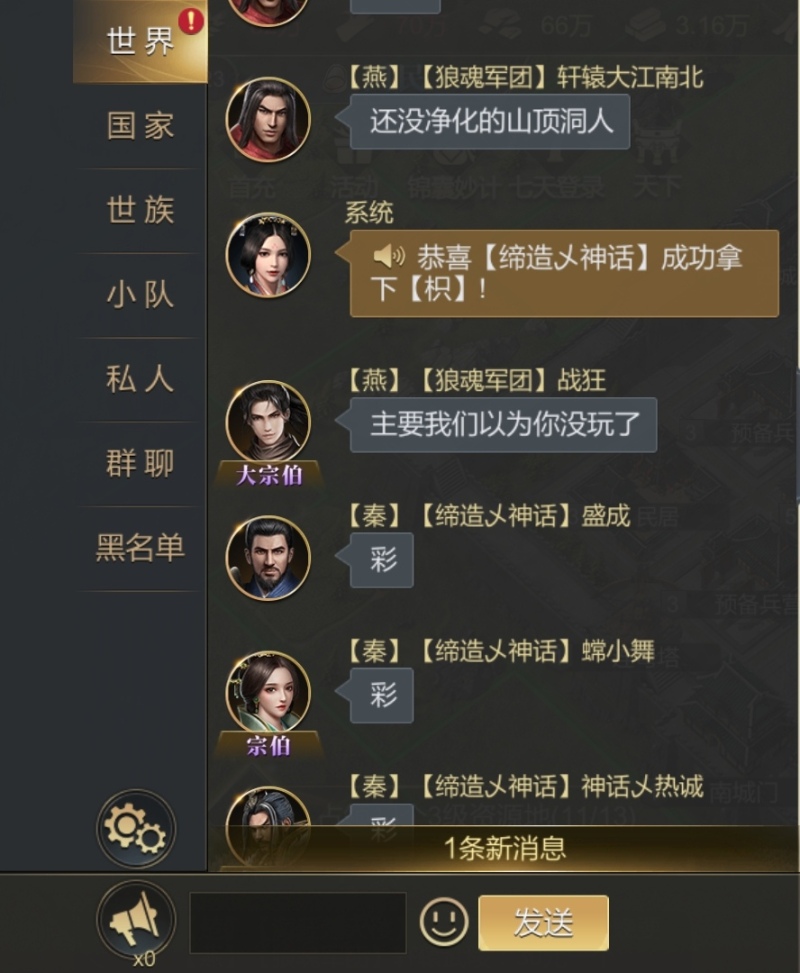Screen dimensions: 800x973
Task: Switch to the 国家 chat tab
Action: coord(140,126)
